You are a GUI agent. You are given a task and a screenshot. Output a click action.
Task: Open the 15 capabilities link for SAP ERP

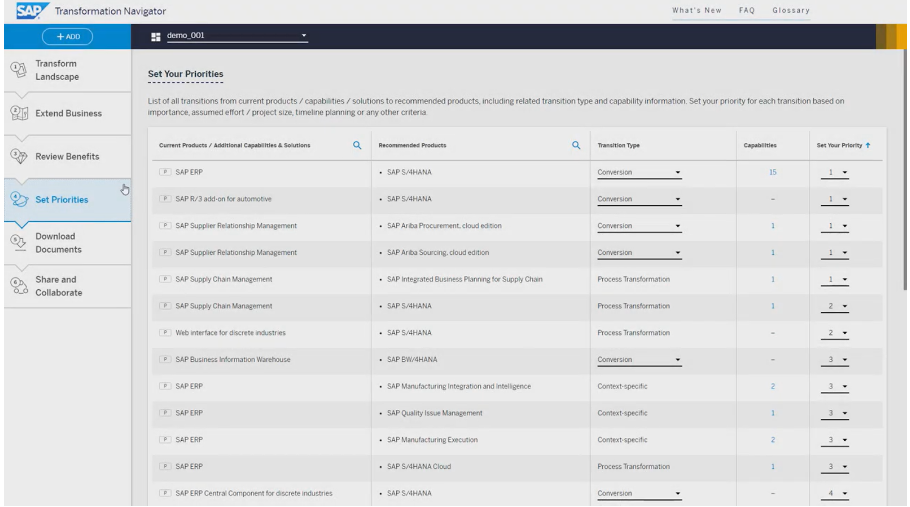(x=772, y=172)
